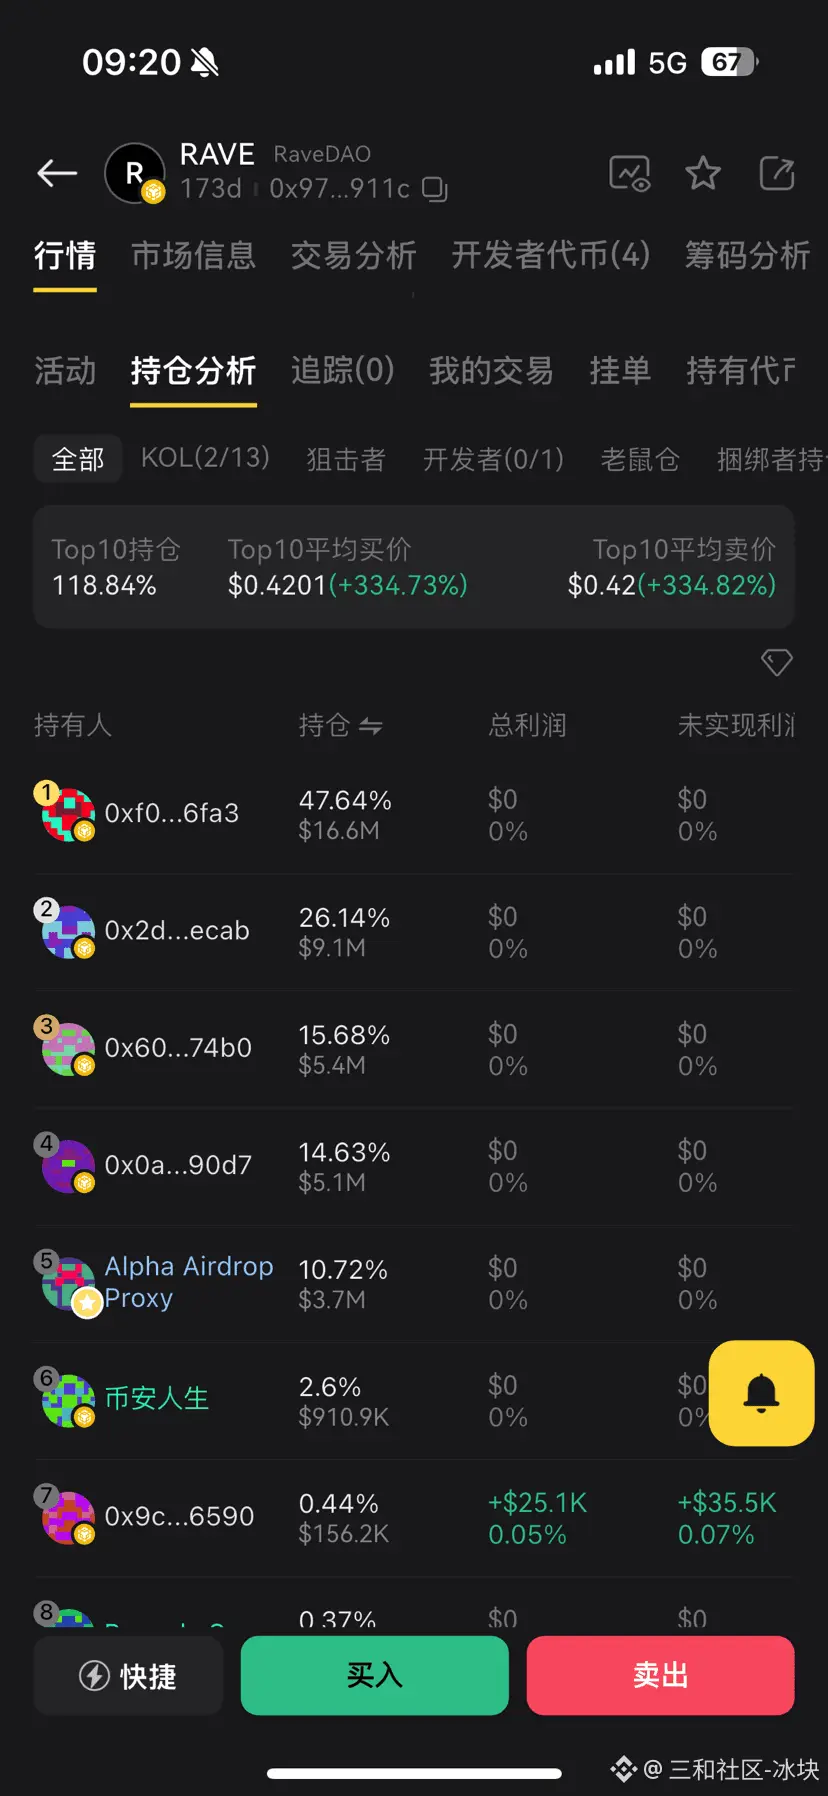Screen dimensions: 828x1796
Task: Tap the 快捷 quick trade button
Action: [x=128, y=1675]
